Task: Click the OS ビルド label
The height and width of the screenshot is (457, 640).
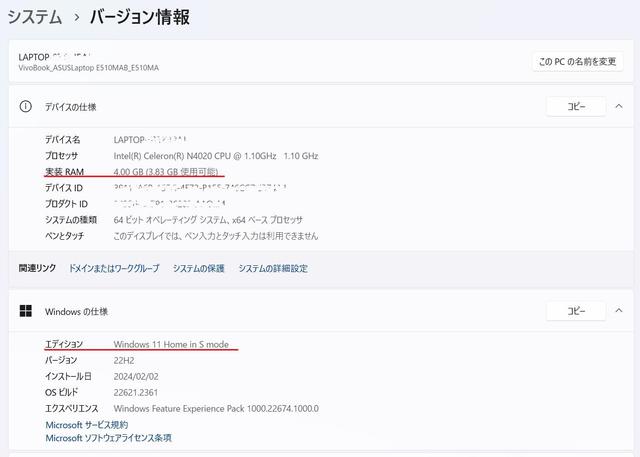Action: 61,392
